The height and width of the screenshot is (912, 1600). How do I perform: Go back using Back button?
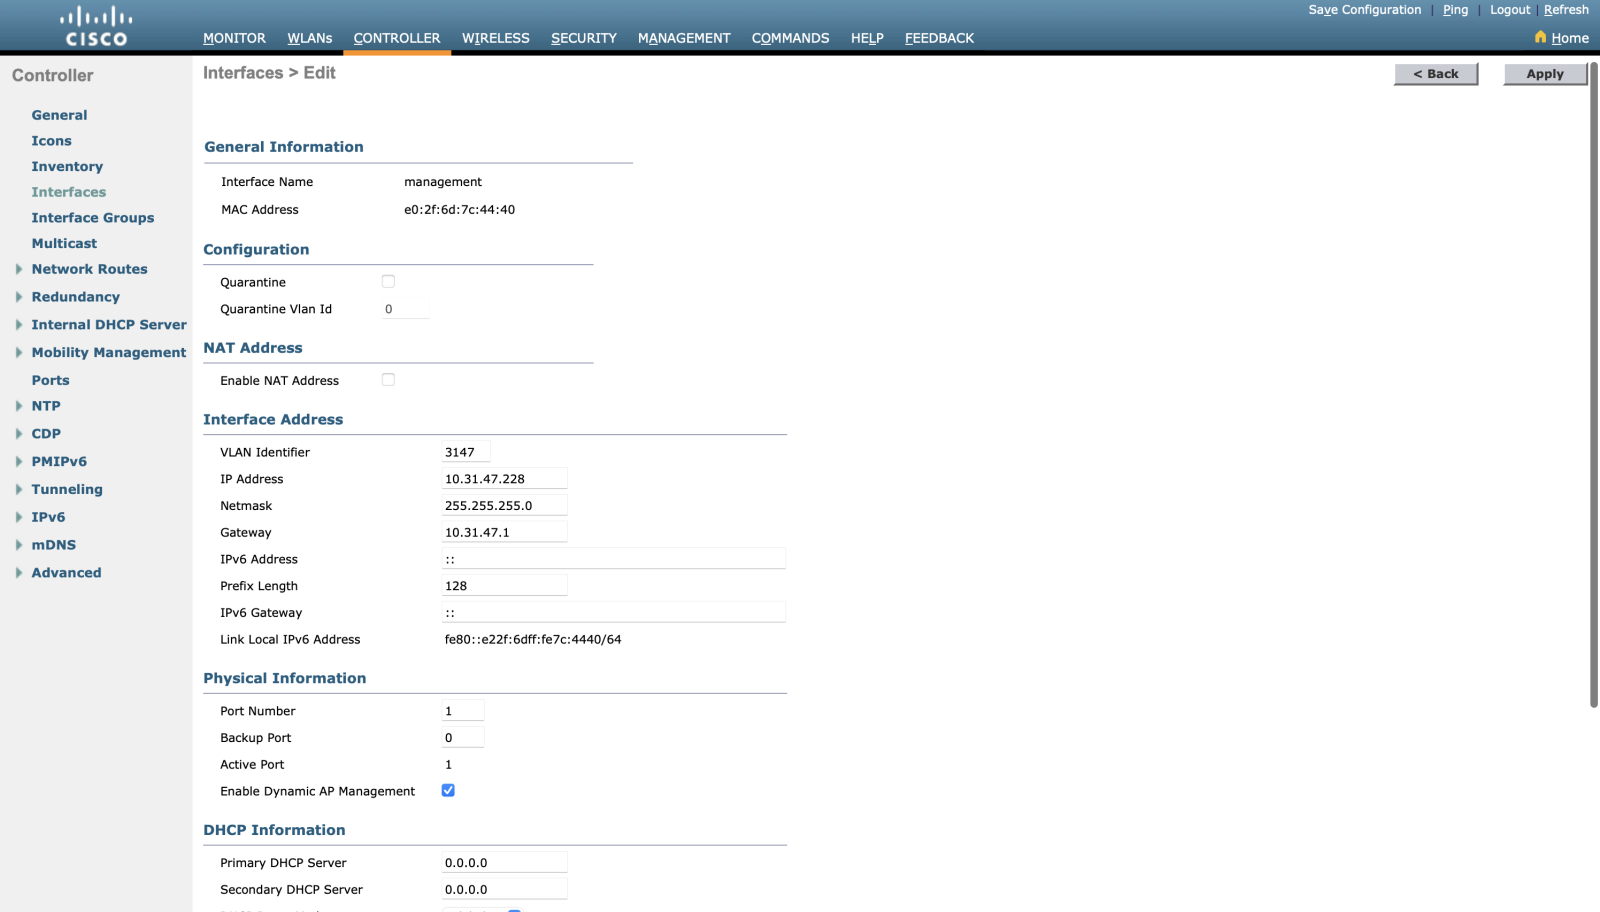[x=1435, y=74]
